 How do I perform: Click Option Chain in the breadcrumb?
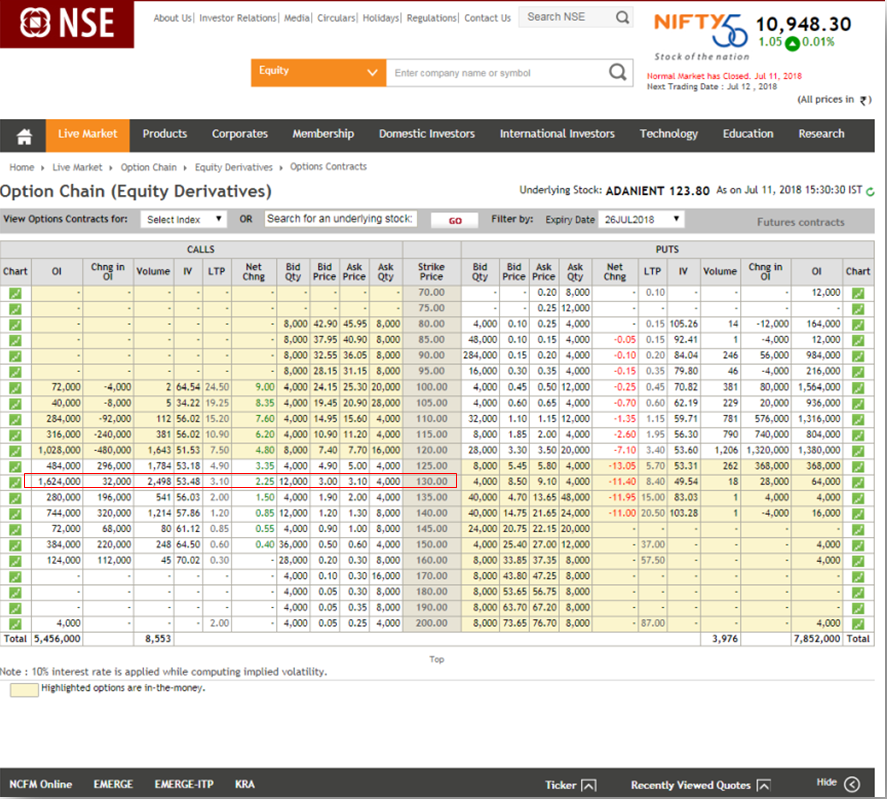(149, 167)
